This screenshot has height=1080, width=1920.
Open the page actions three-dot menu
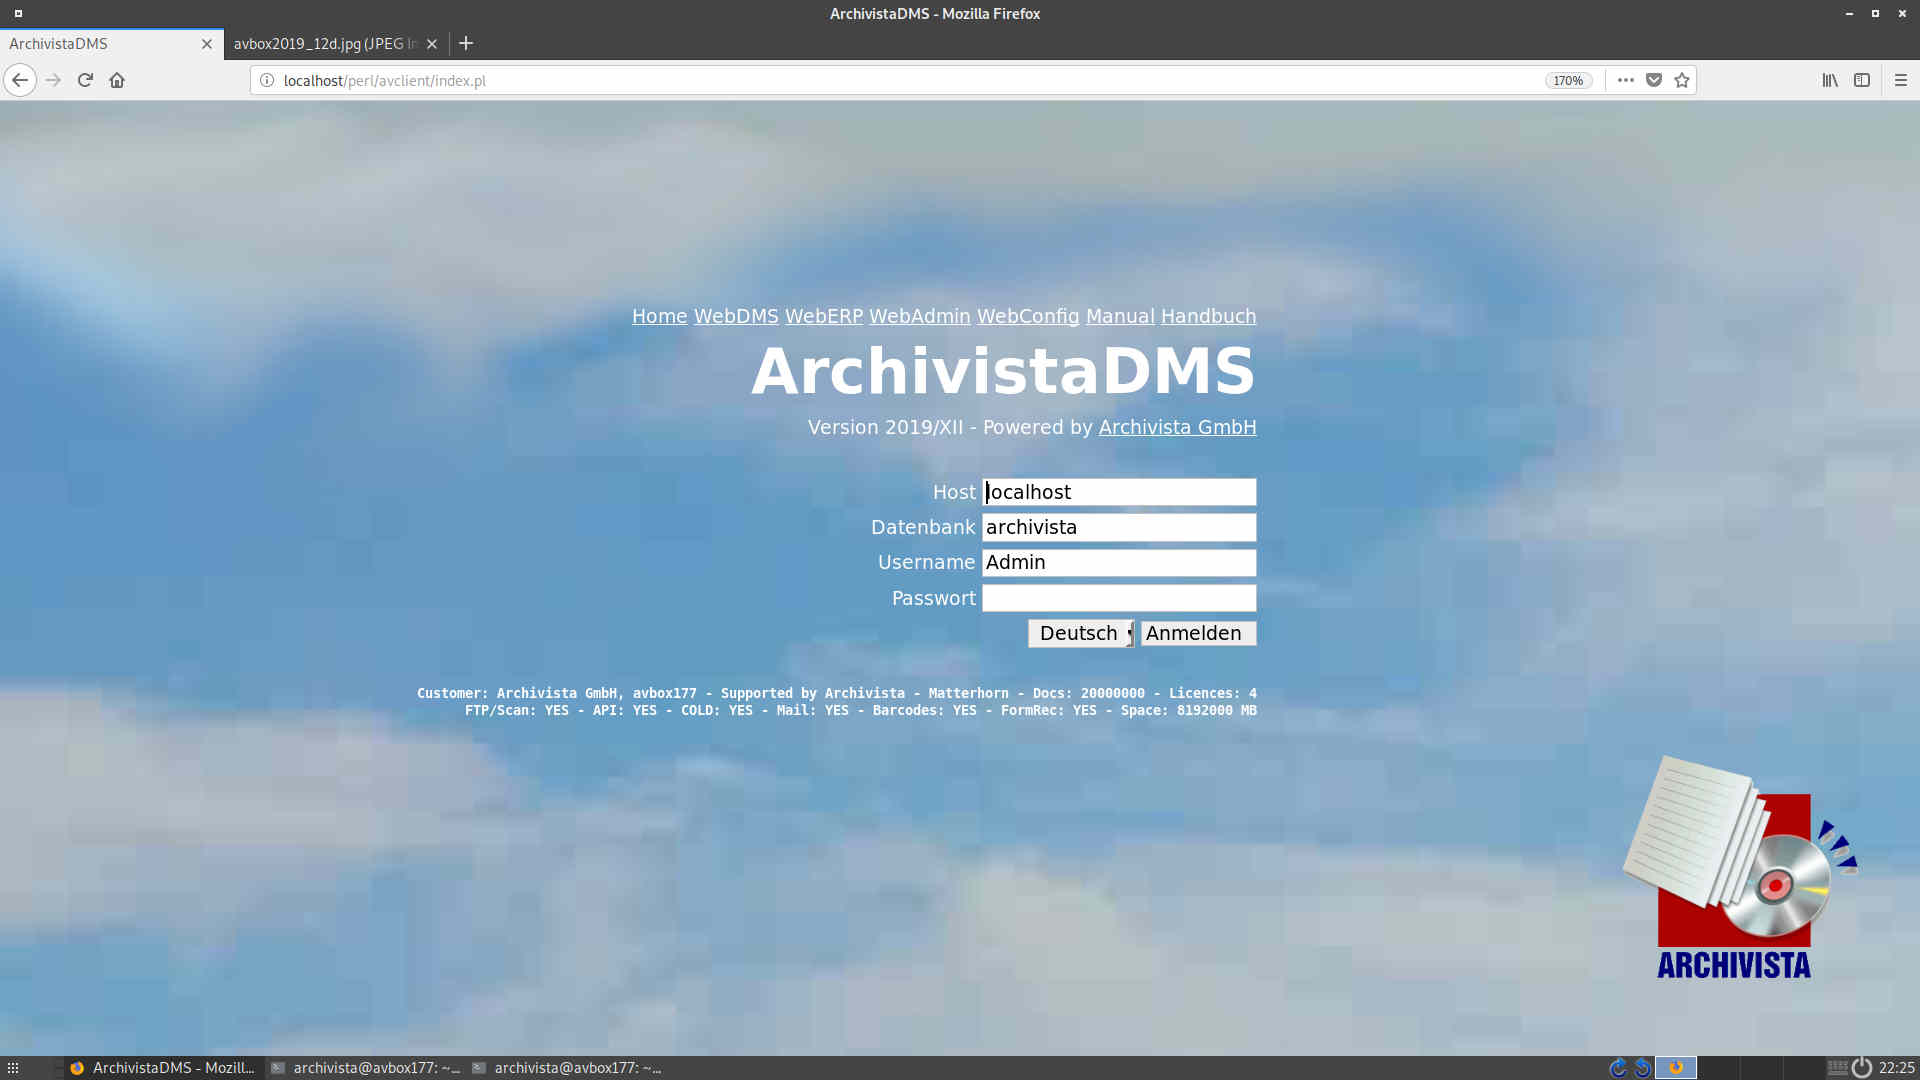tap(1626, 80)
